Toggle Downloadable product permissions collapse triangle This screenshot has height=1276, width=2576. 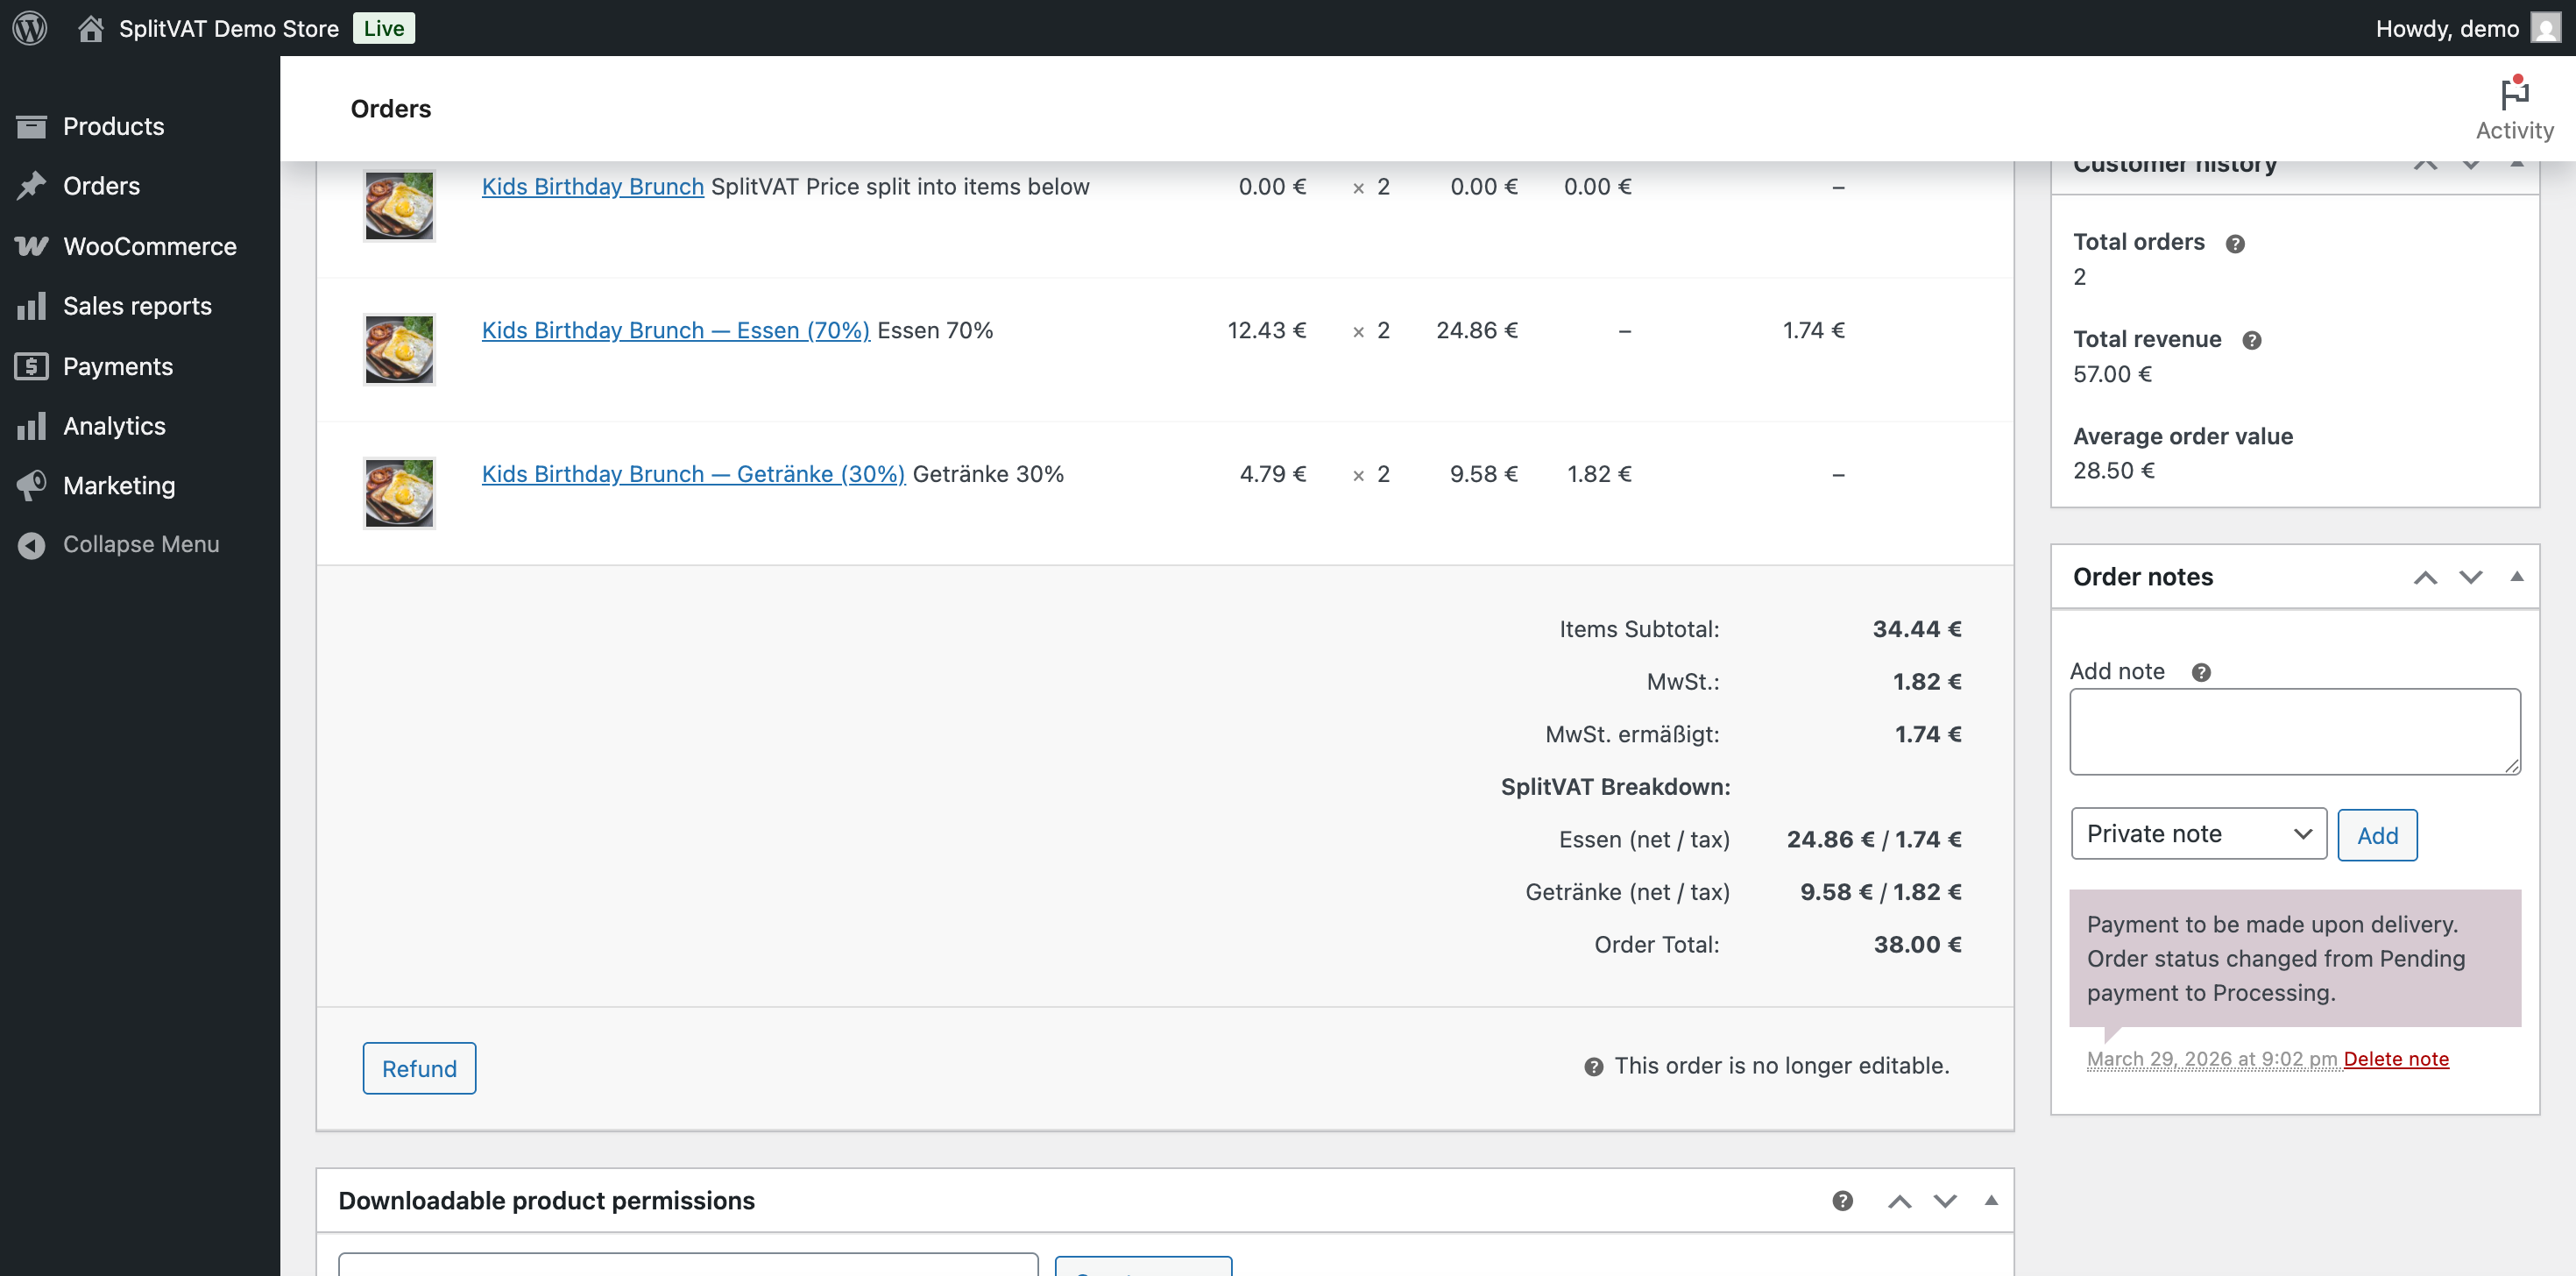click(x=1990, y=1200)
